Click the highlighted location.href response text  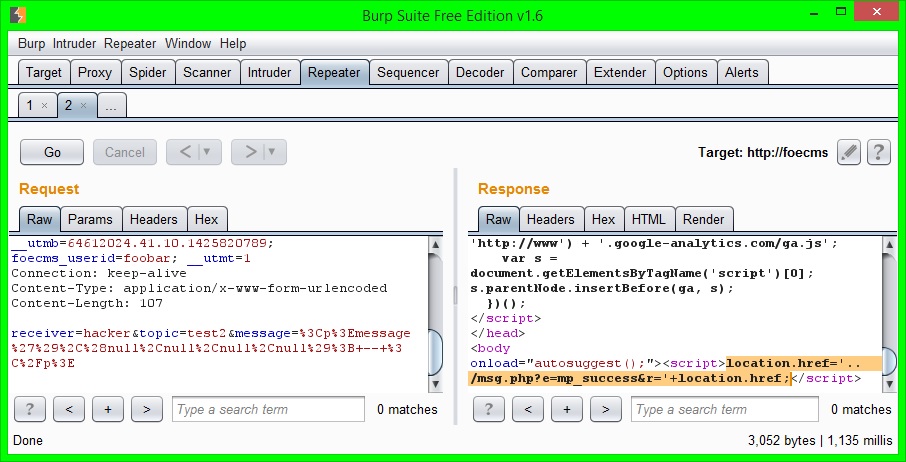675,371
